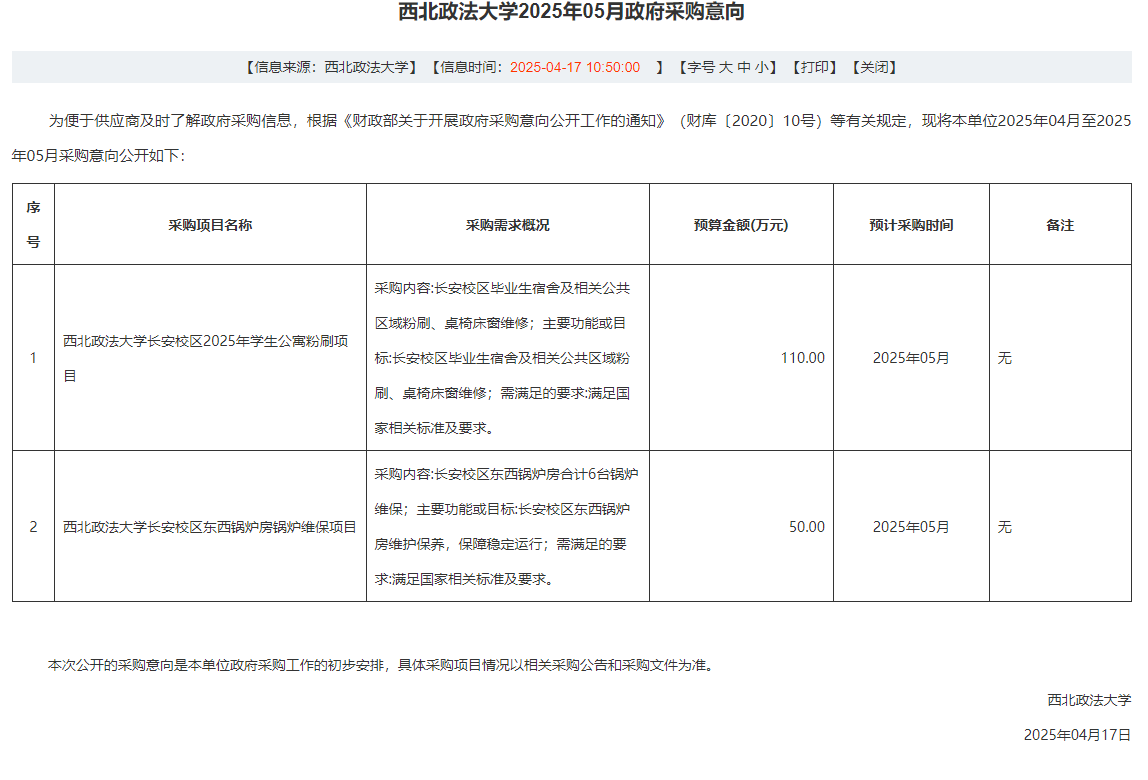Click the 序号 column header
The width and height of the screenshot is (1148, 780).
pos(33,224)
